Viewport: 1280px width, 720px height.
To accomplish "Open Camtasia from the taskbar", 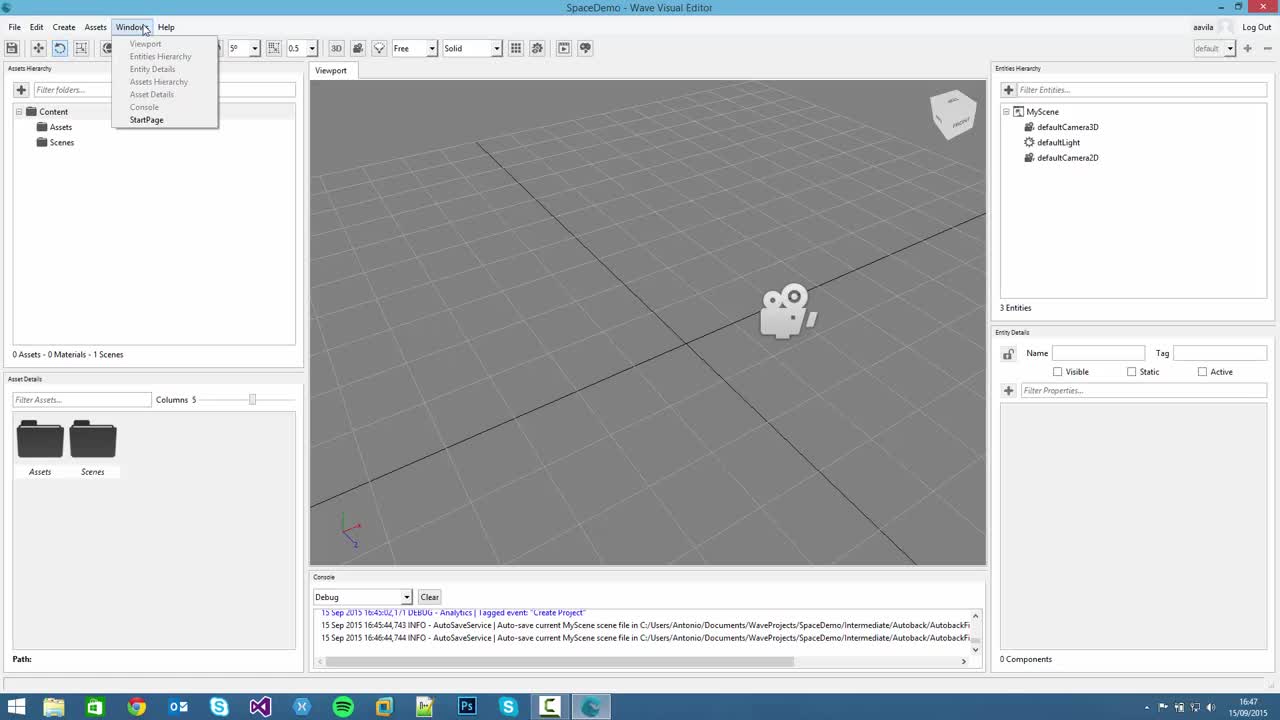I will [x=549, y=707].
